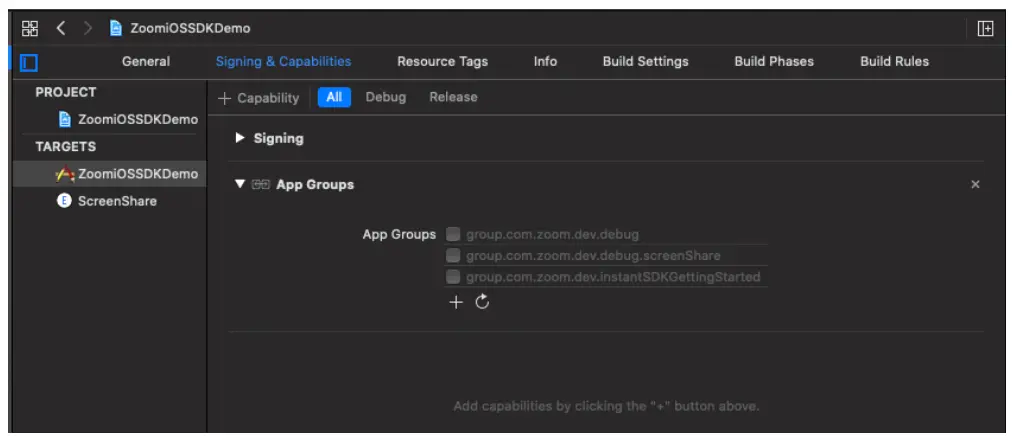Hide the project and targets list sidebar

click(x=29, y=62)
